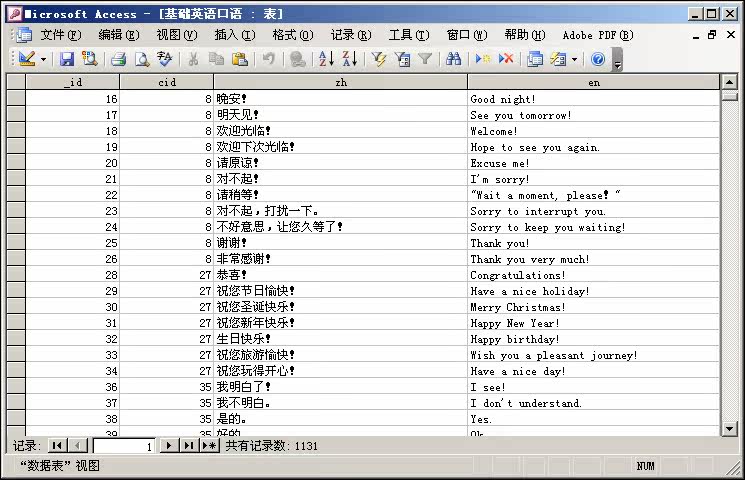
Task: Open Print Preview from the toolbar
Action: (142, 59)
